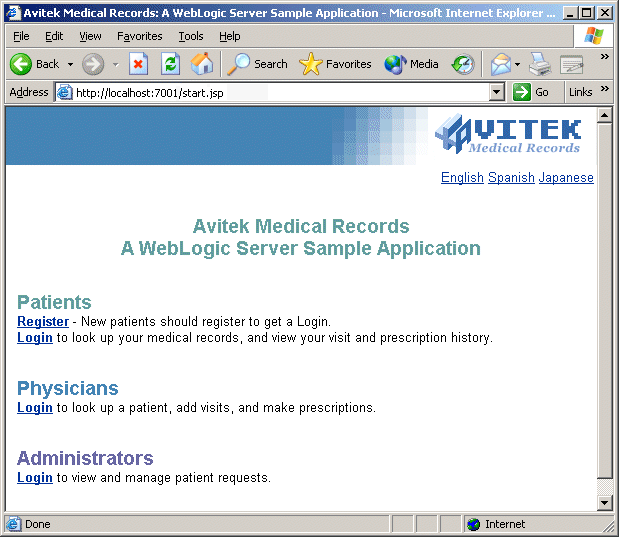Open the Help menu
Image resolution: width=619 pixels, height=537 pixels.
(x=230, y=36)
